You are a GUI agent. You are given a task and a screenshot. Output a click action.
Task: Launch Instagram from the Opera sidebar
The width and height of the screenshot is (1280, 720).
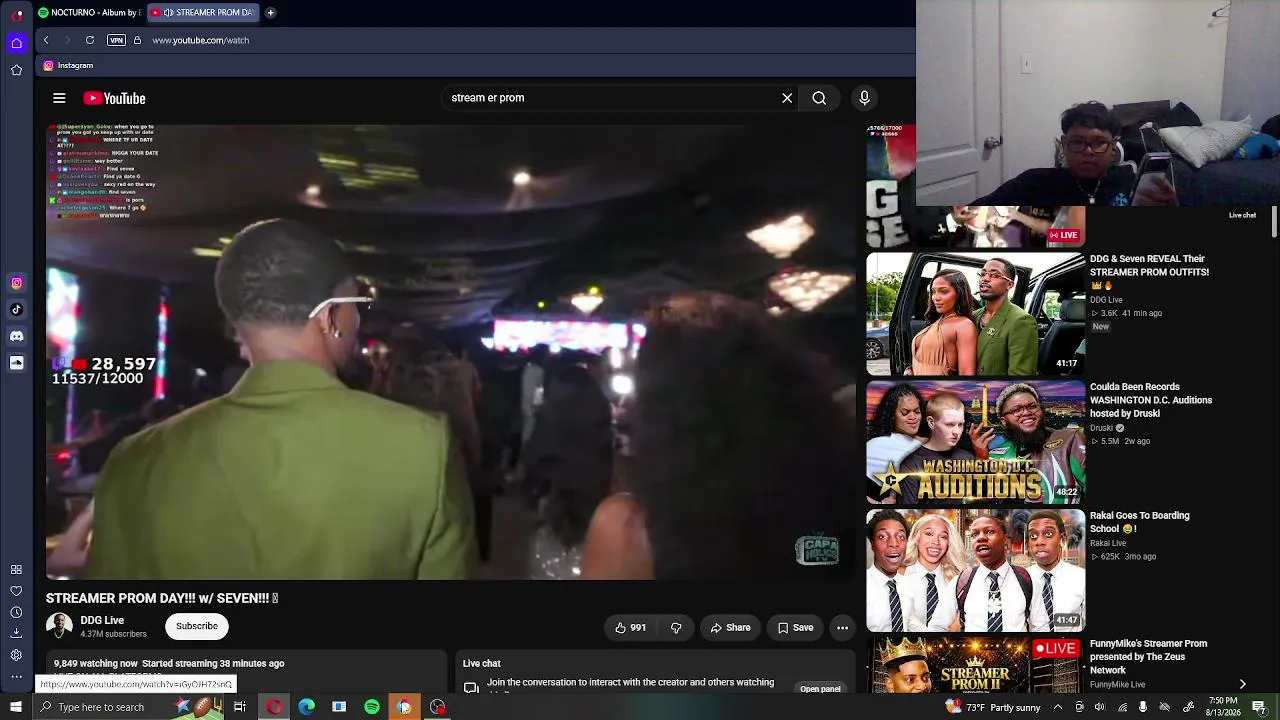click(16, 283)
